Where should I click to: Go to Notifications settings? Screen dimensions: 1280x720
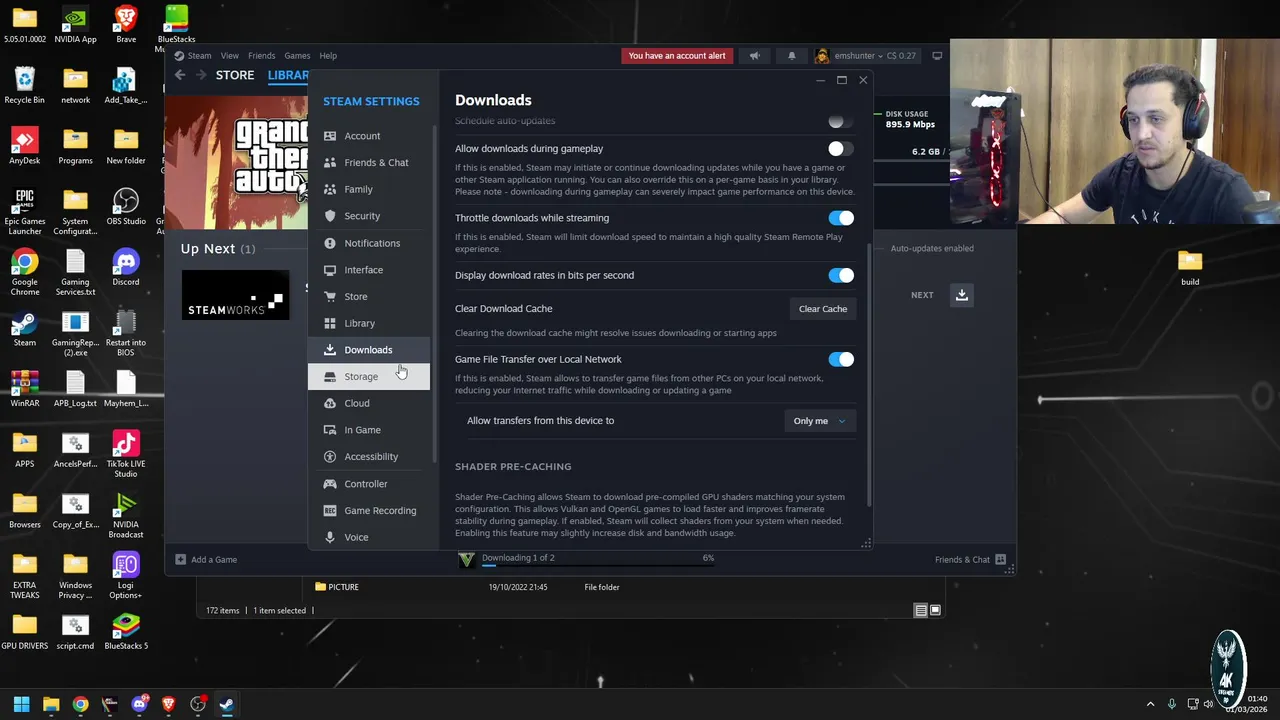click(369, 243)
